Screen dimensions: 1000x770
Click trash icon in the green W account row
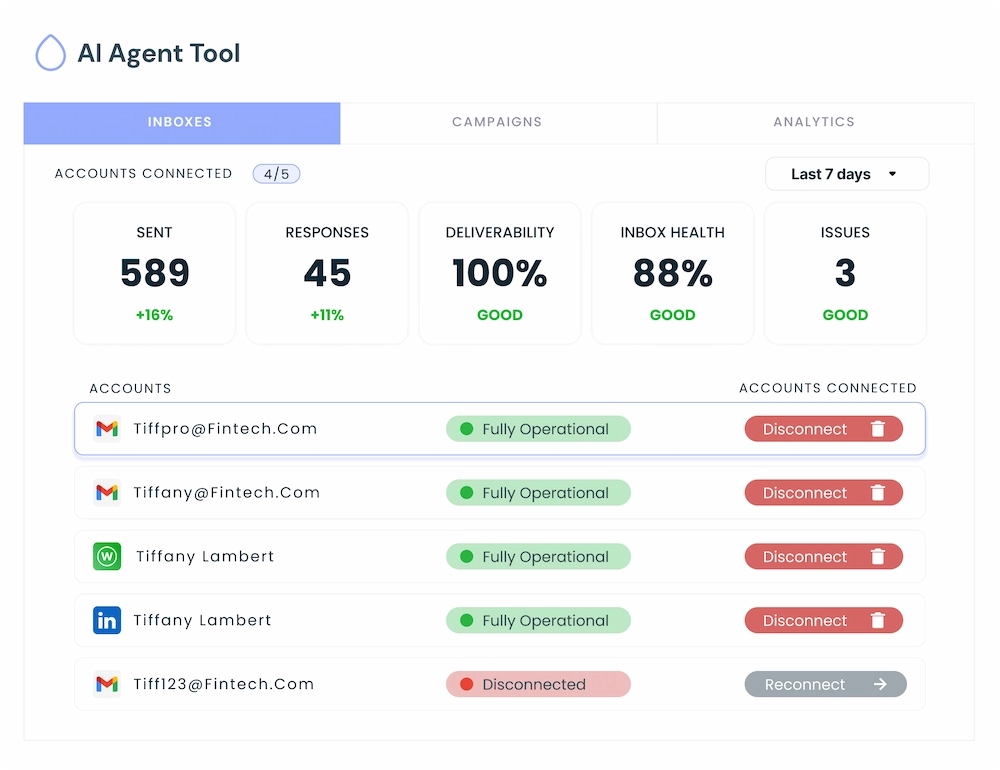click(878, 556)
